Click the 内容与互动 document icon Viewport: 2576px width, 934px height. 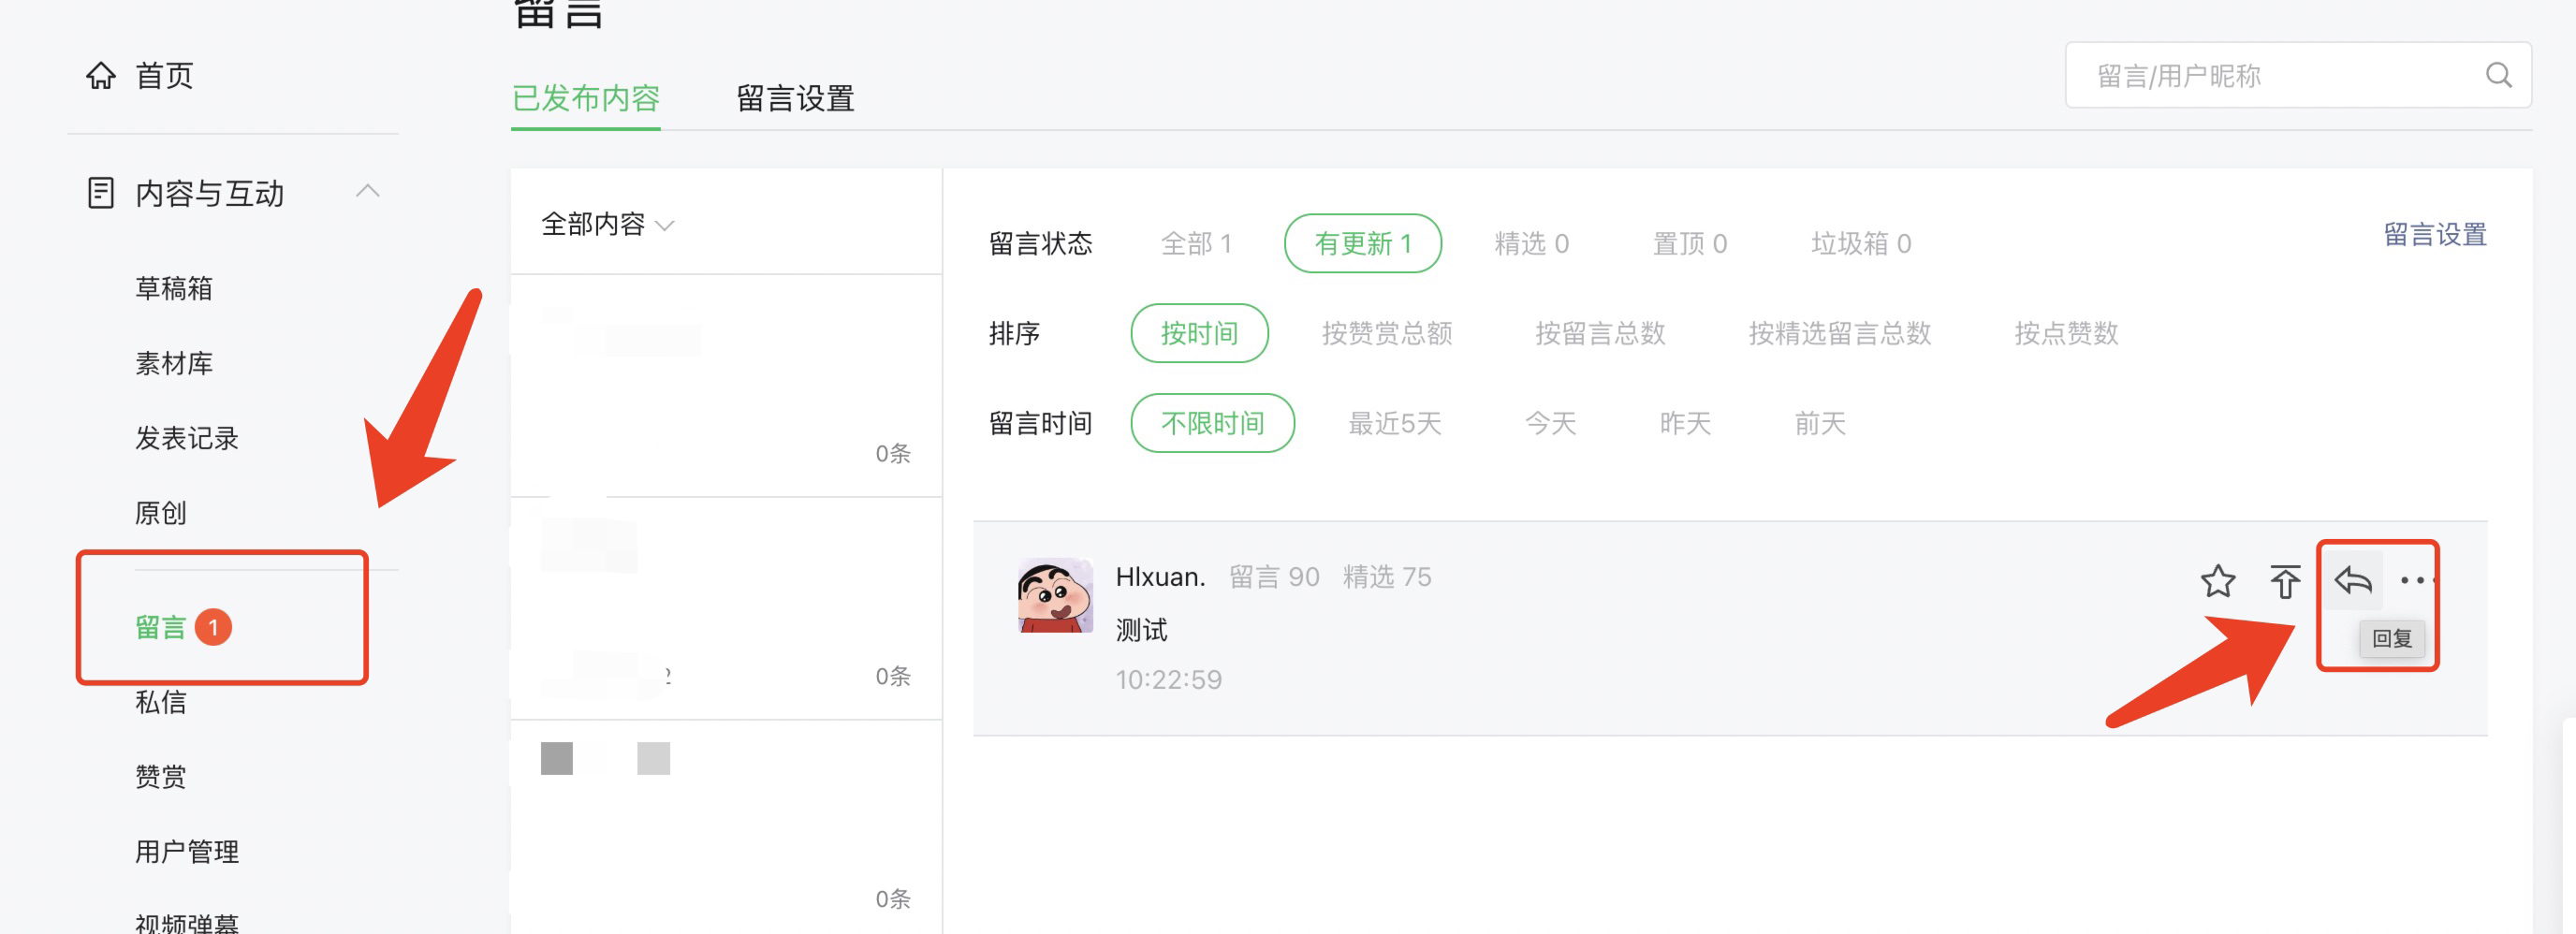[101, 192]
